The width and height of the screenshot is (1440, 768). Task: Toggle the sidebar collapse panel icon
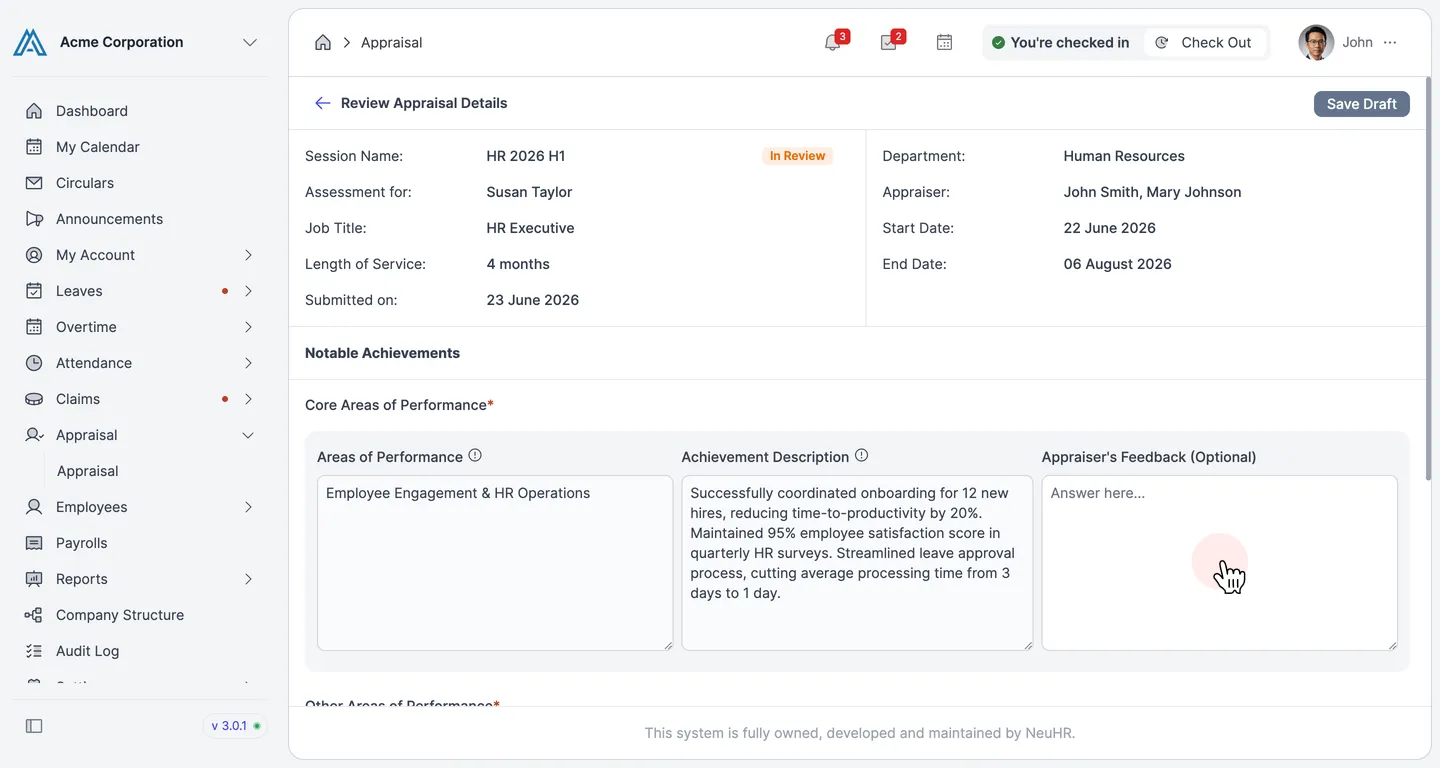34,726
